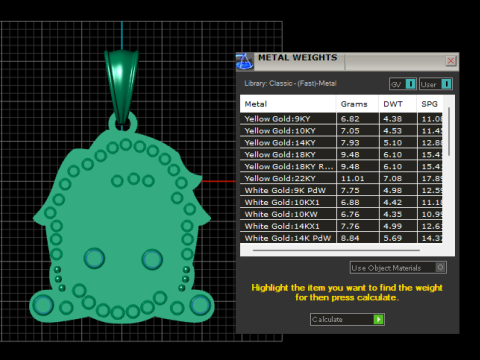Screen dimensions: 480x360
Task: Click the 7.08 DWT value cell
Action: pyautogui.click(x=398, y=178)
